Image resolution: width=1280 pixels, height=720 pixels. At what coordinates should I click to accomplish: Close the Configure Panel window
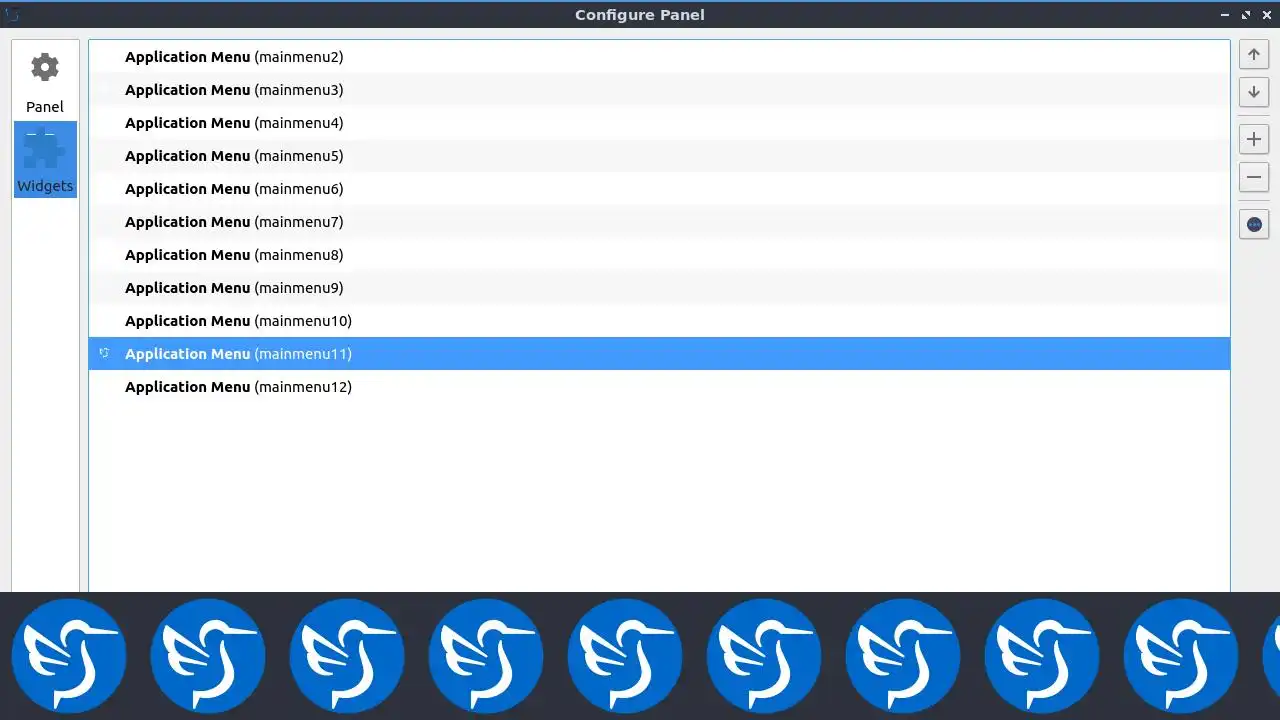pyautogui.click(x=1266, y=15)
